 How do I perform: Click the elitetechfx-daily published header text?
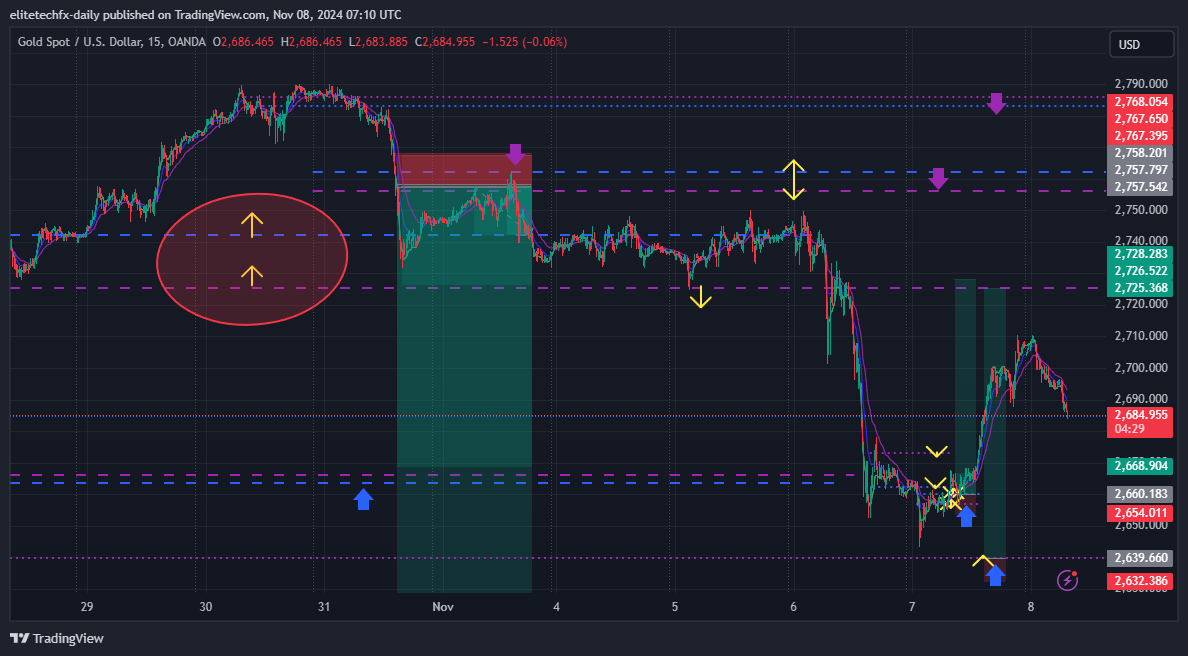pos(205,14)
